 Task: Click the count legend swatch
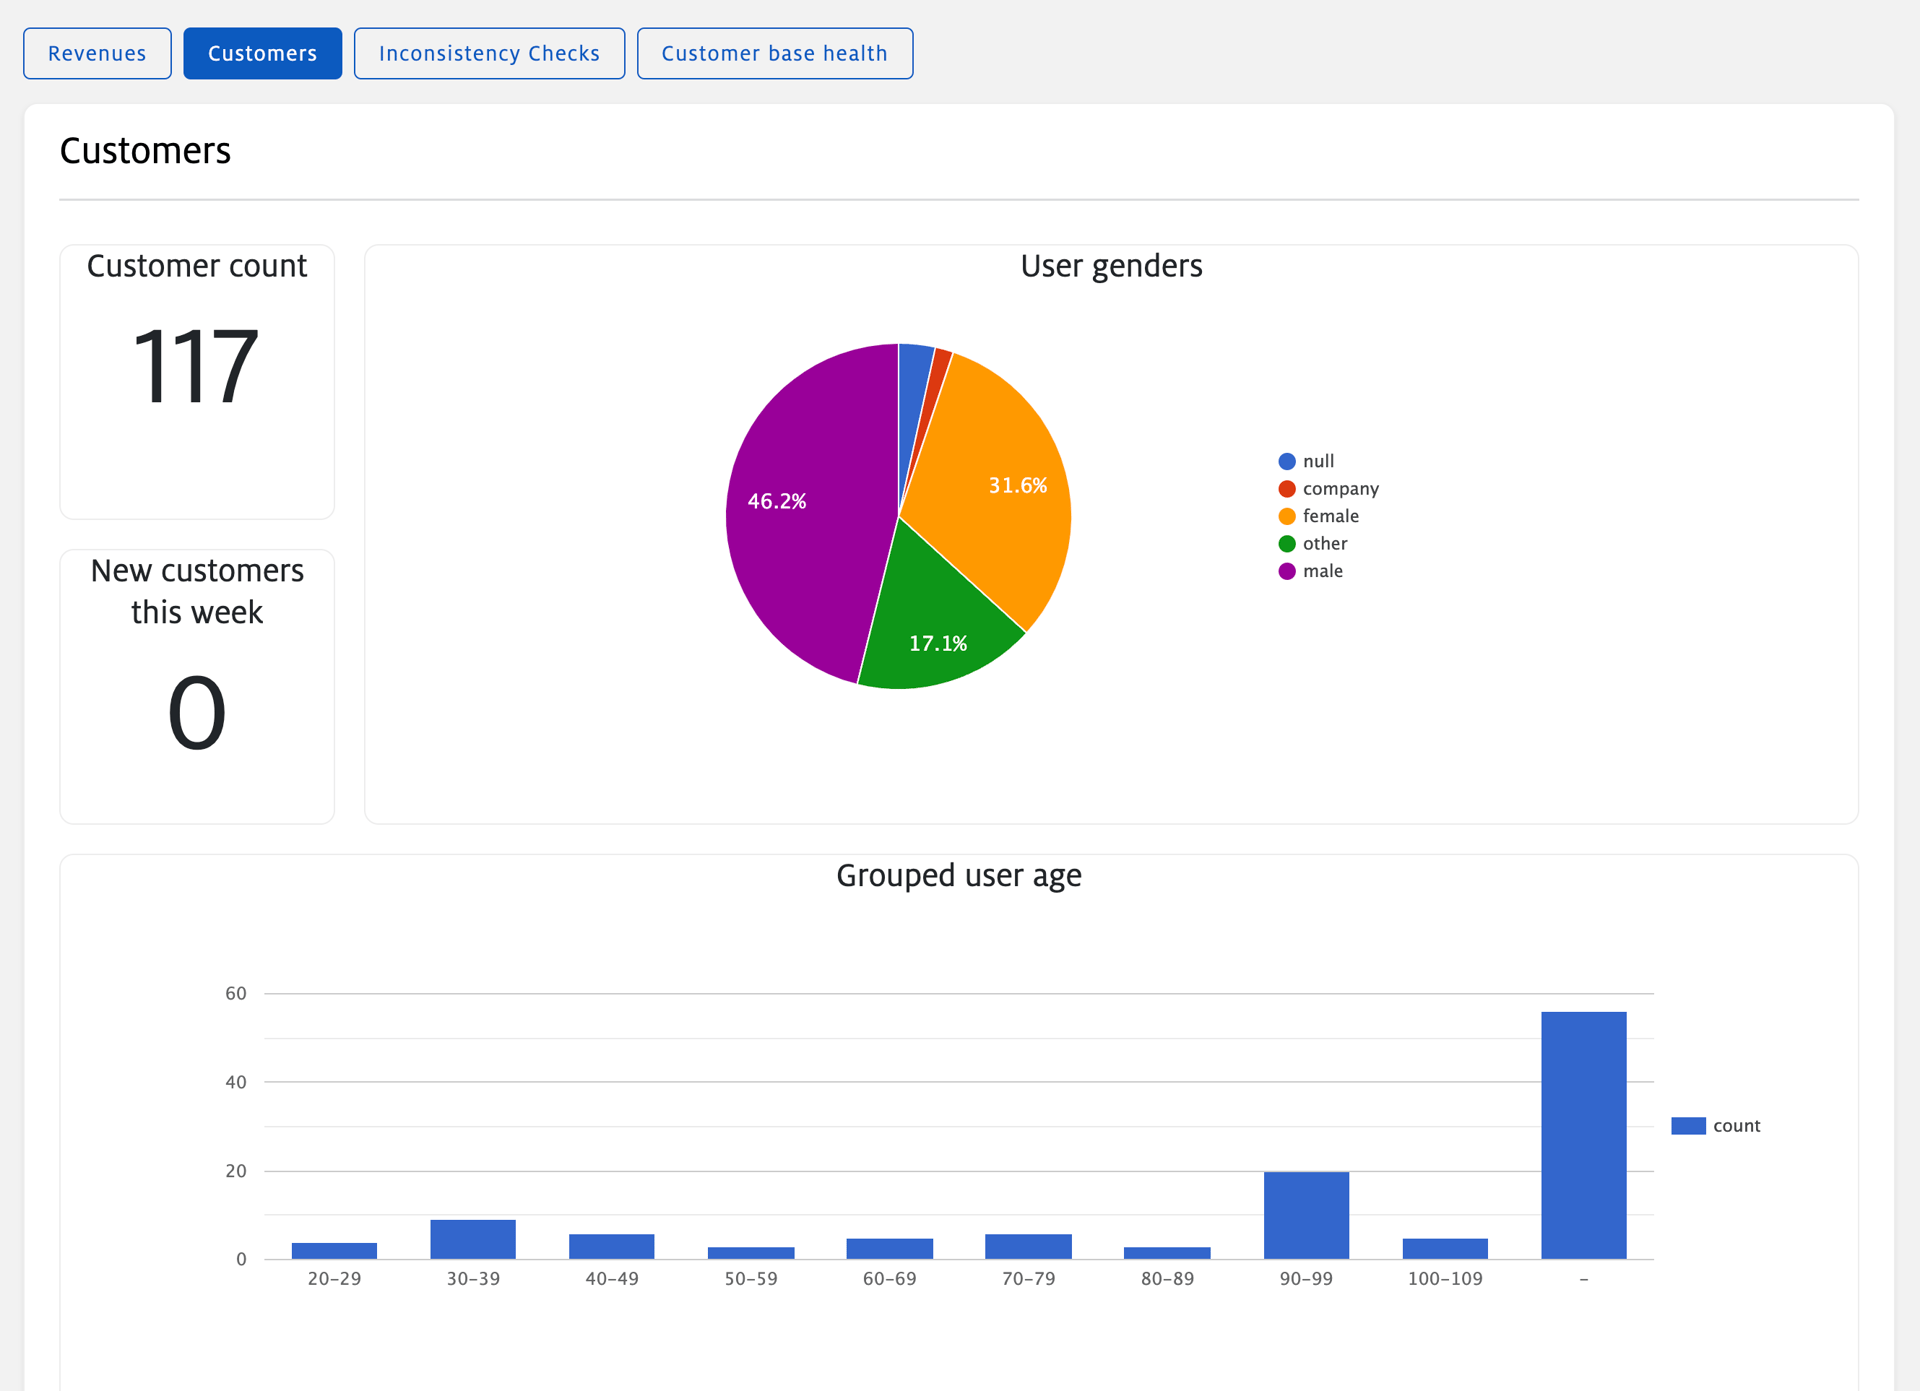pos(1688,1126)
